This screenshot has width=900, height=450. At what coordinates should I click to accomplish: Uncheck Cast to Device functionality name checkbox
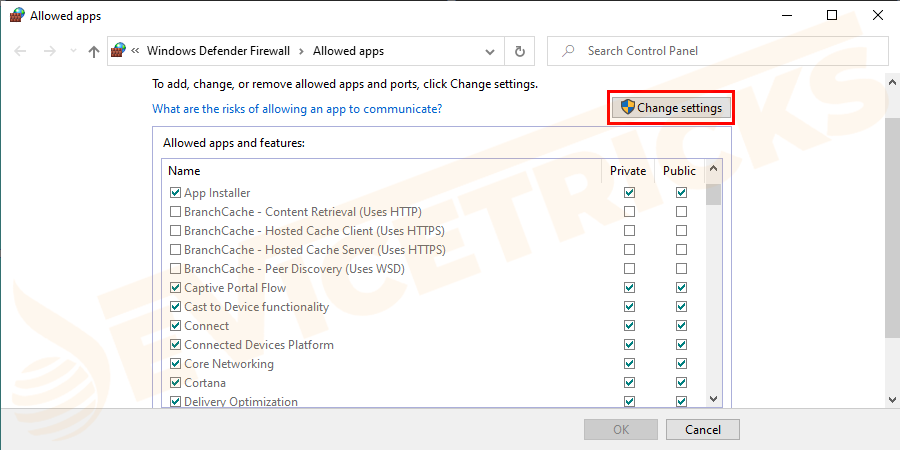176,307
